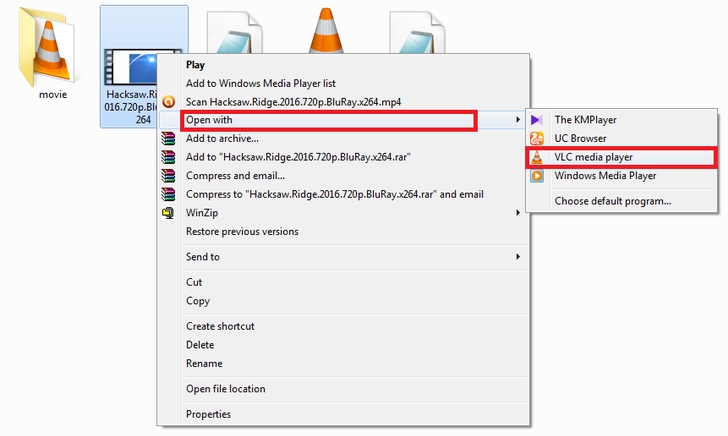Click the UC Browser icon in submenu

[x=537, y=138]
